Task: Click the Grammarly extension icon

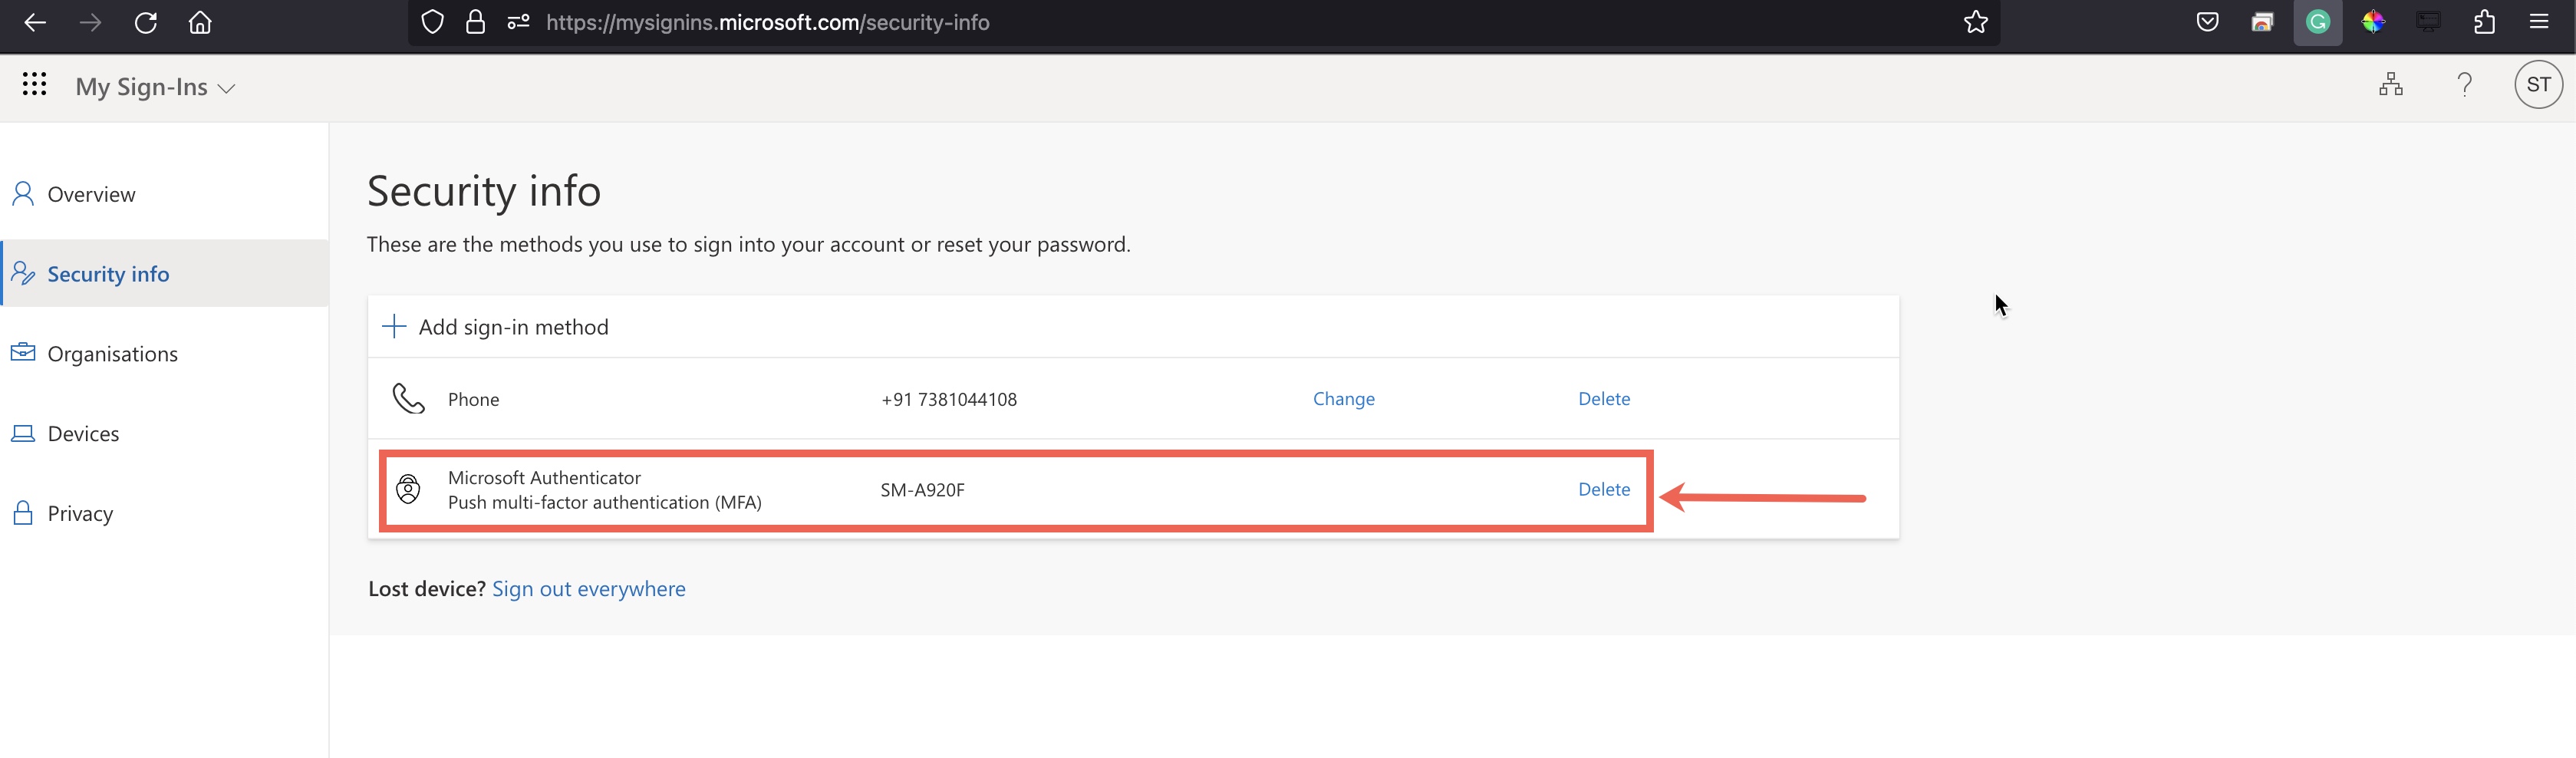Action: 2317,22
